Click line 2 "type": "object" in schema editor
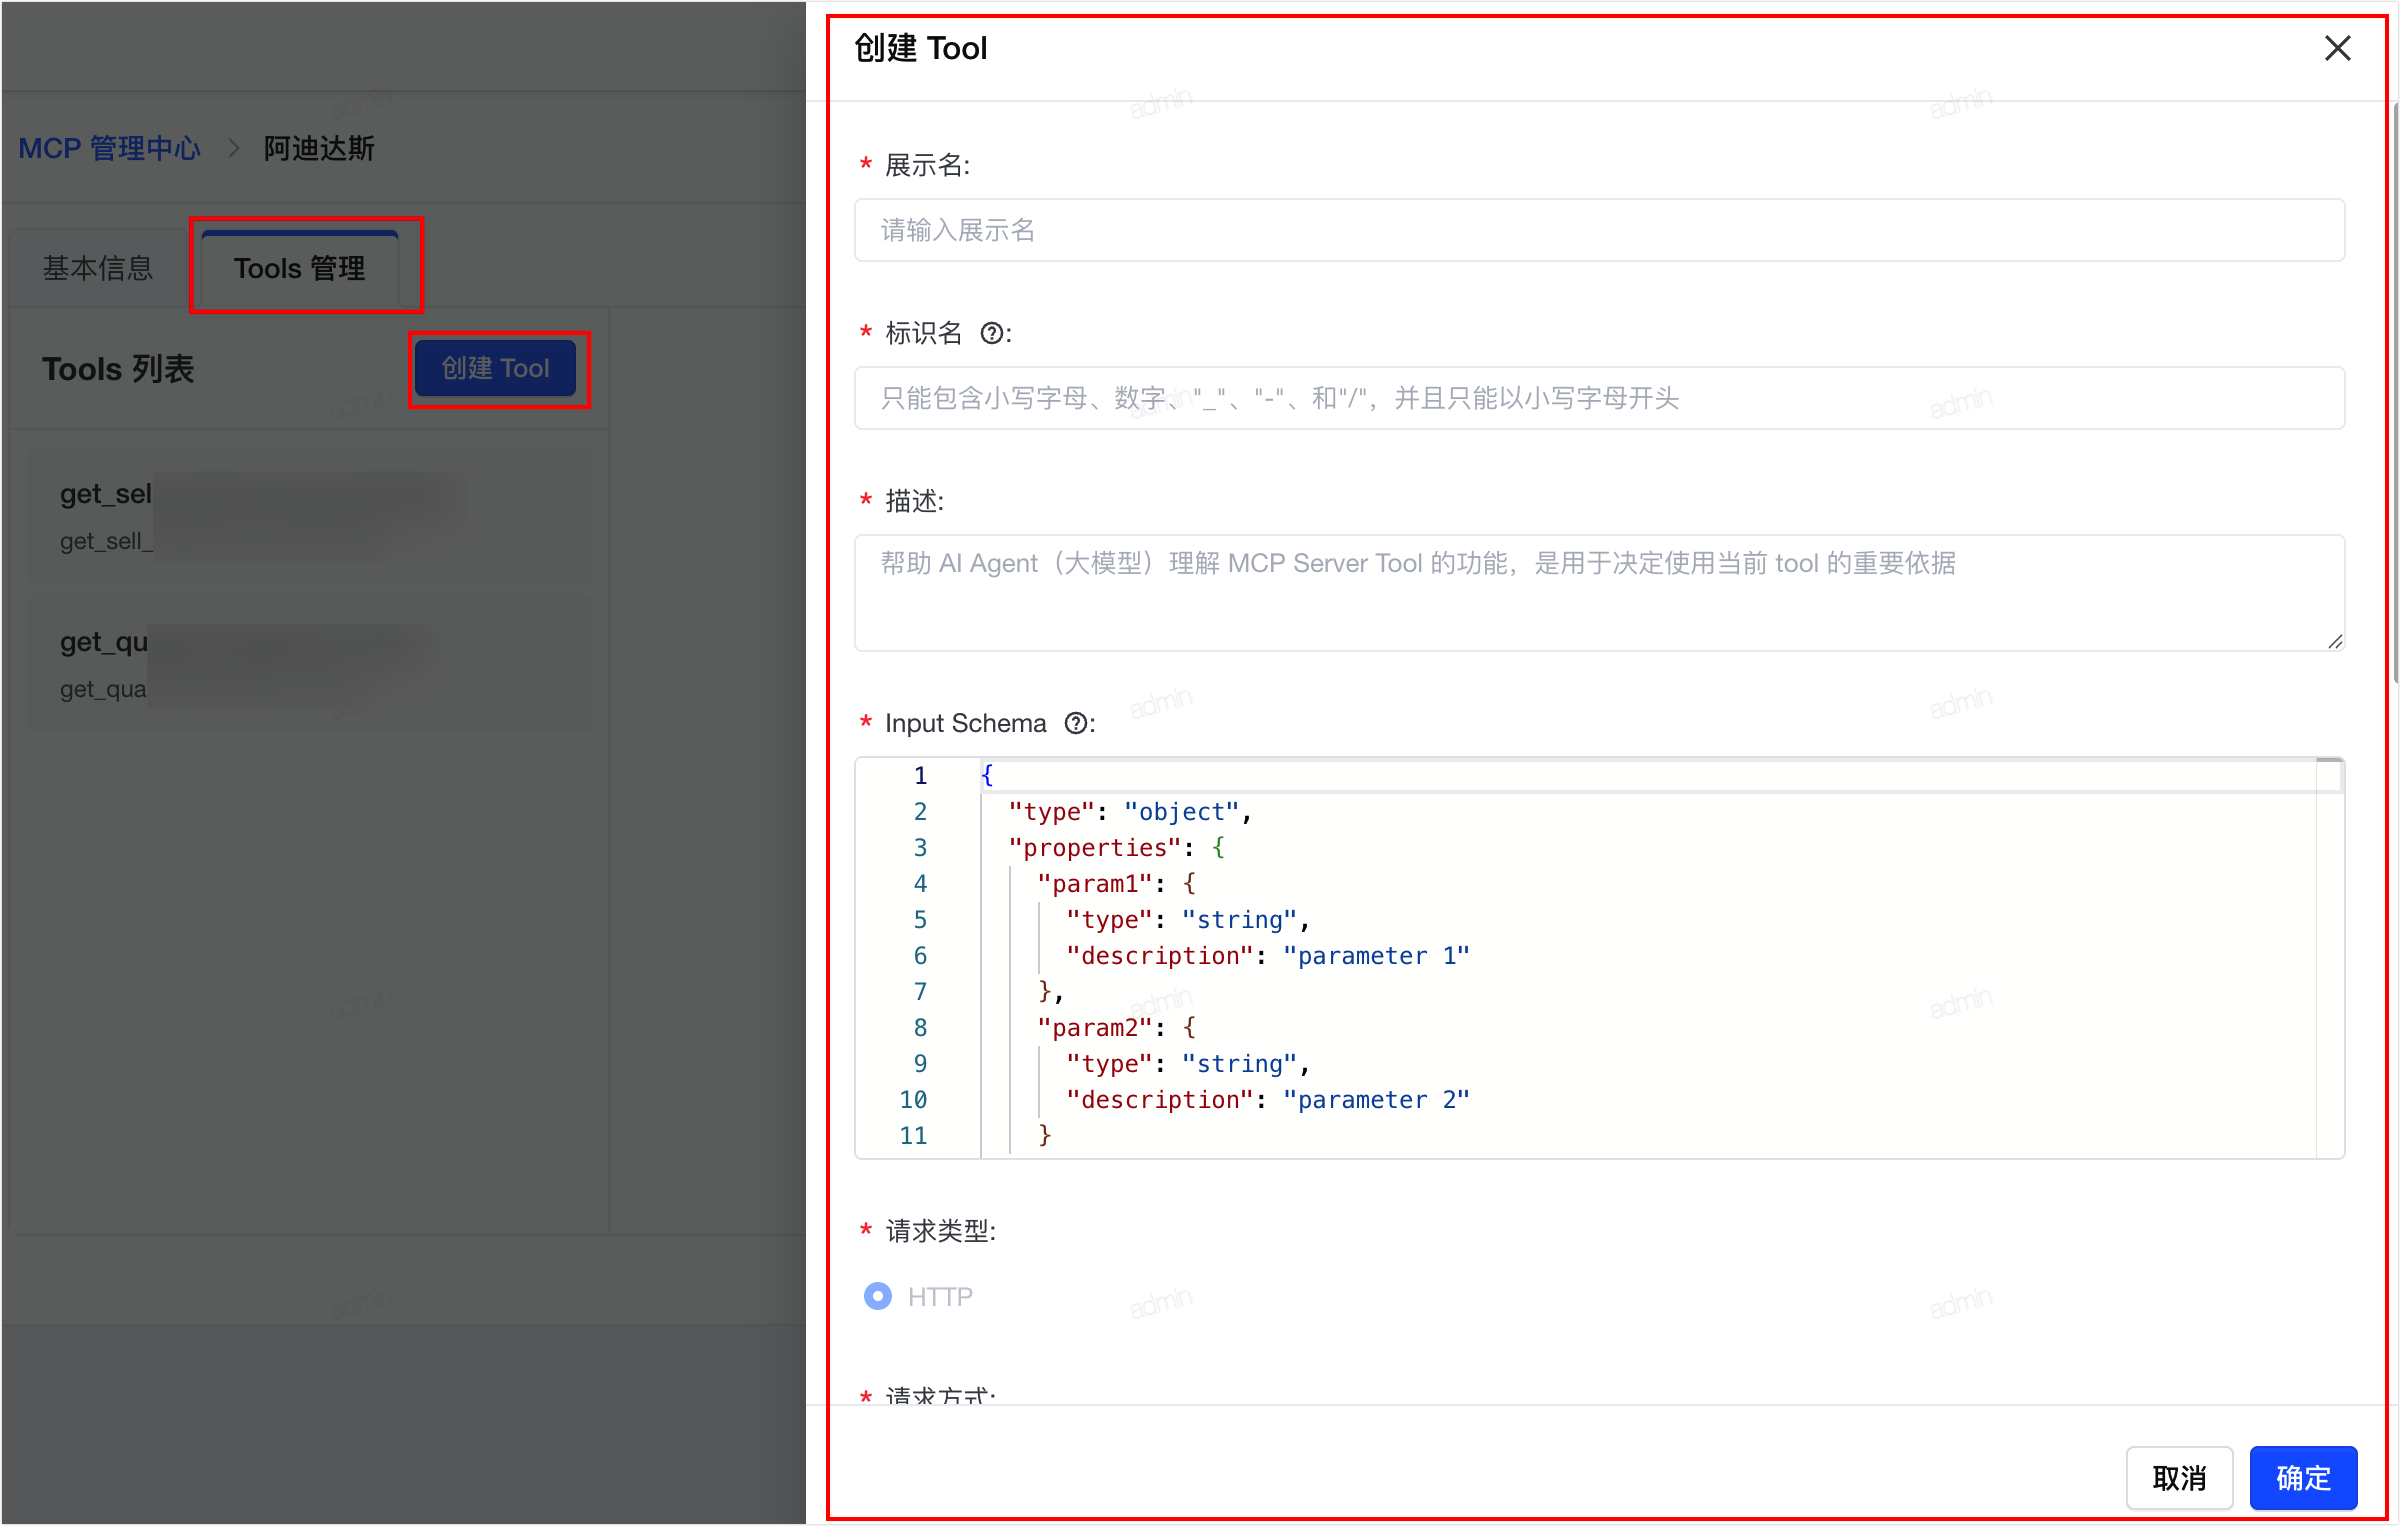This screenshot has width=2400, height=1526. coord(1130,812)
